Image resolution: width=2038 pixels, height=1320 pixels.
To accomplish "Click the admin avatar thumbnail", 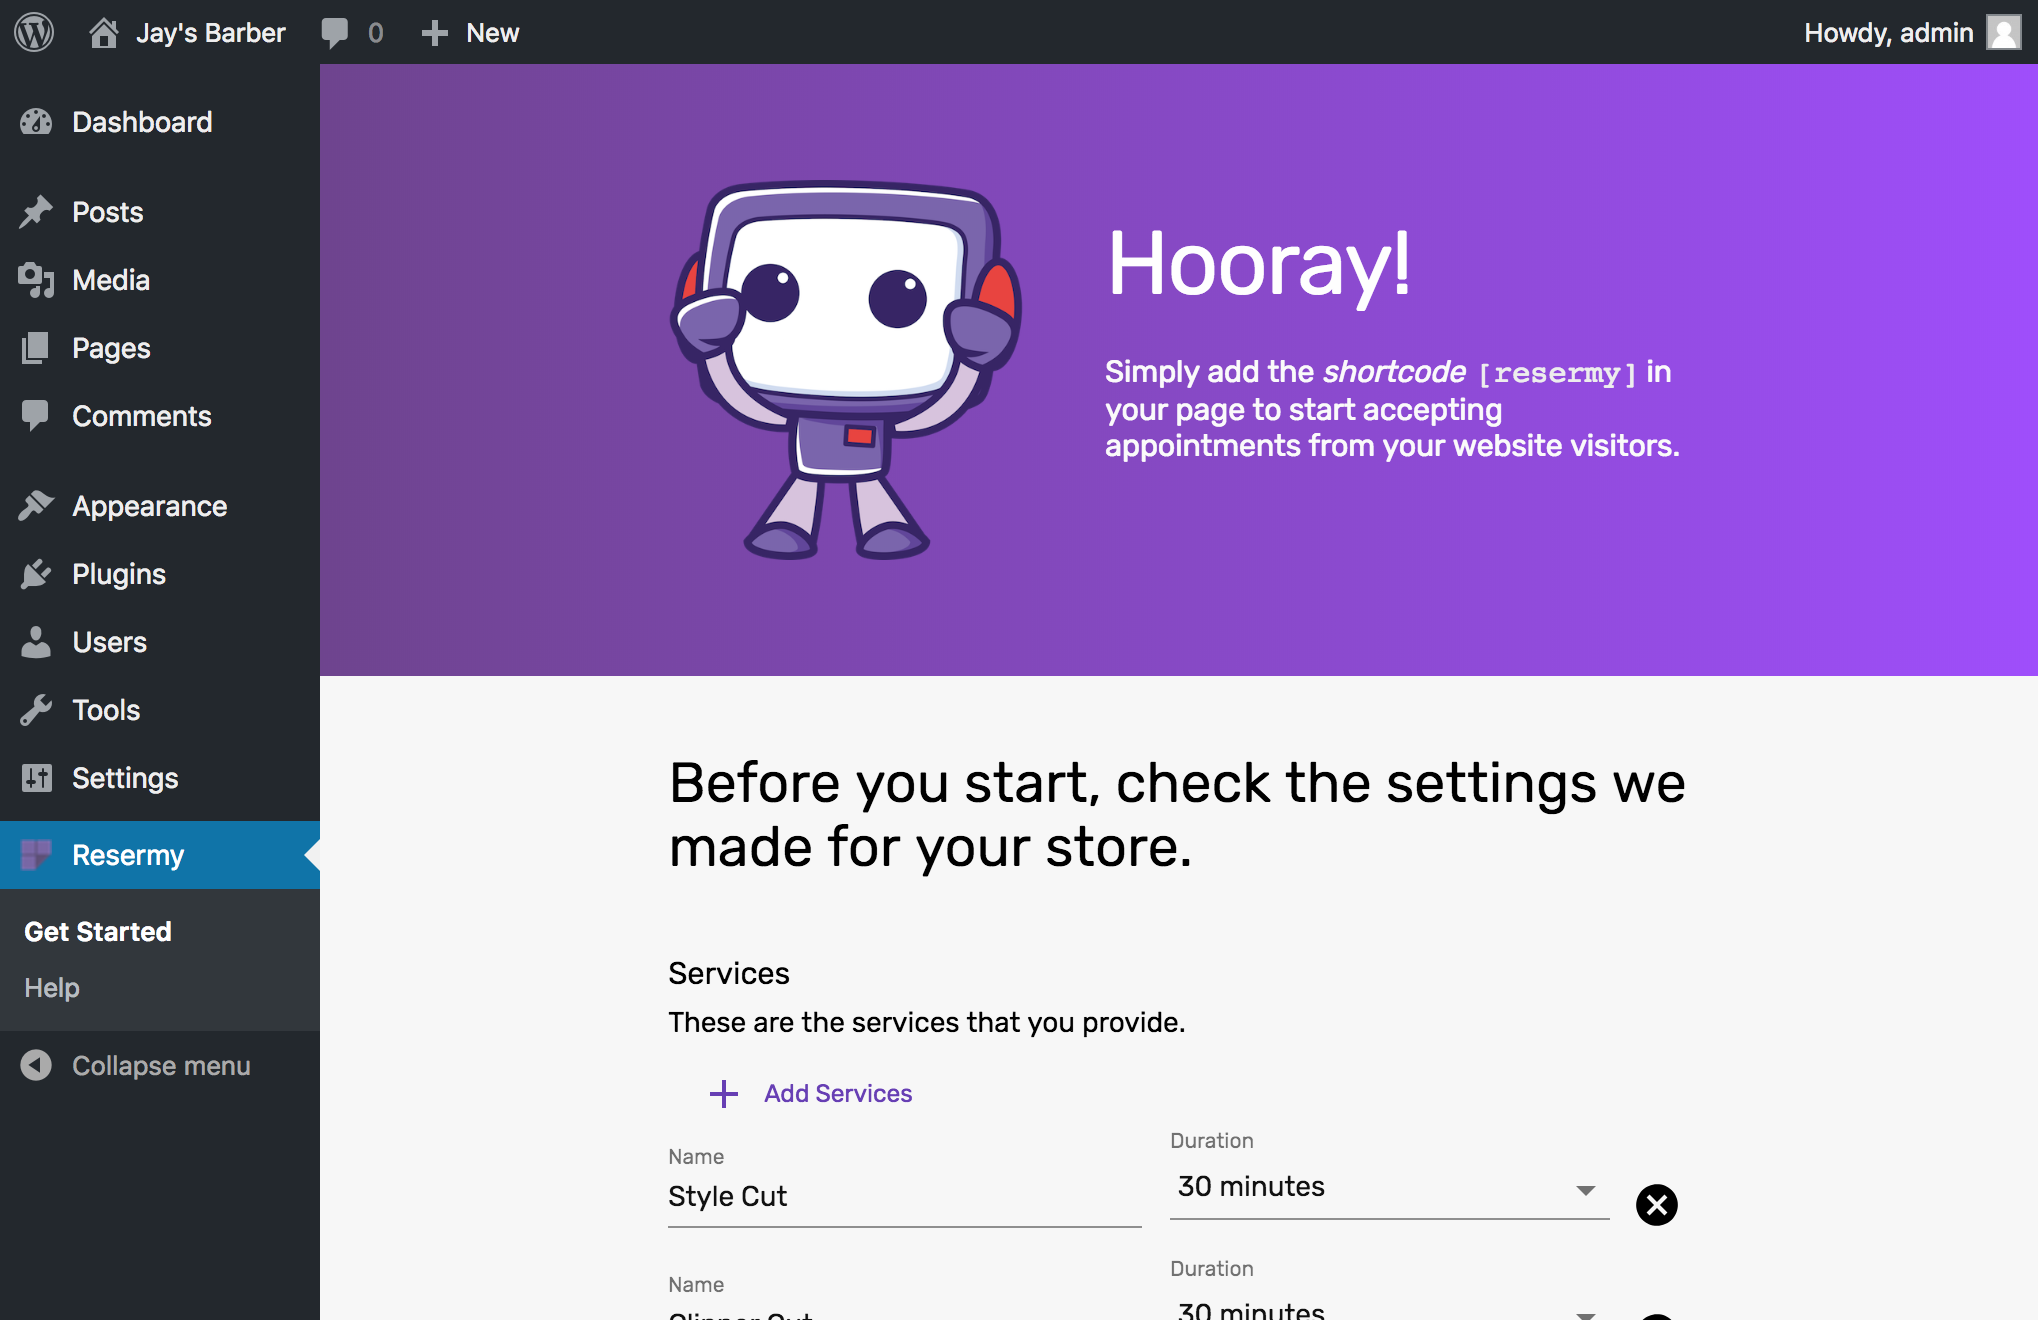I will pos(2004,32).
